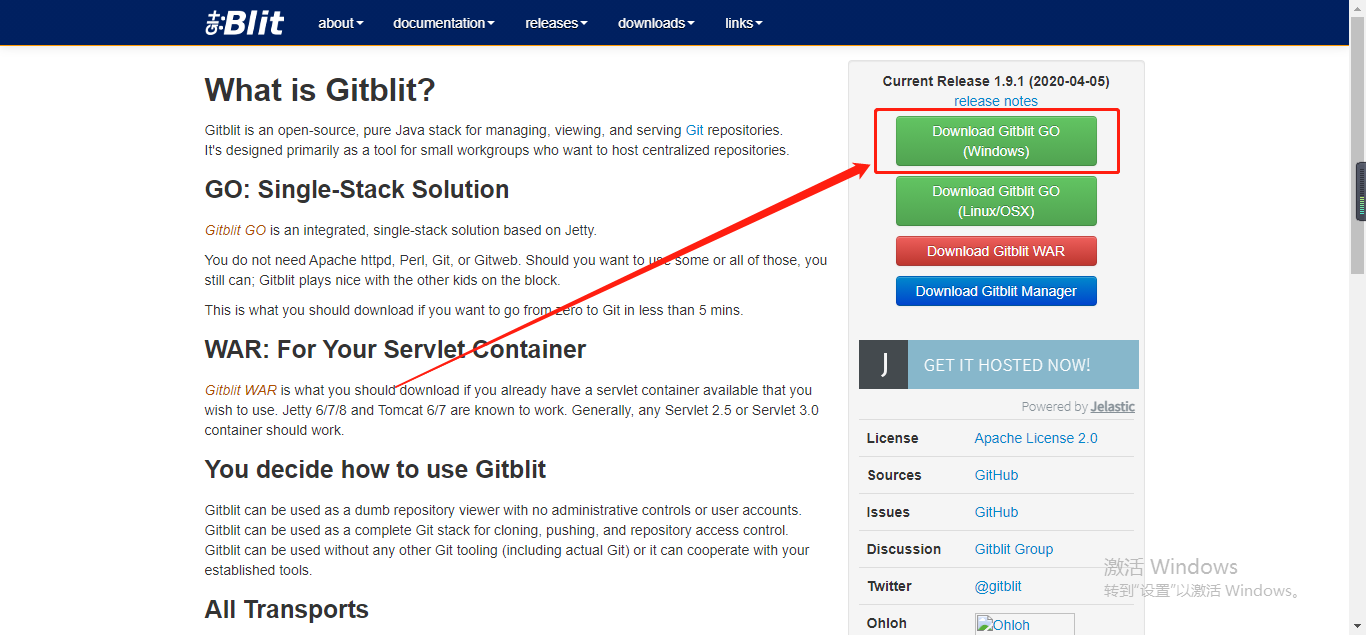This screenshot has width=1366, height=635.
Task: Click the Twitter row label
Action: (x=889, y=586)
